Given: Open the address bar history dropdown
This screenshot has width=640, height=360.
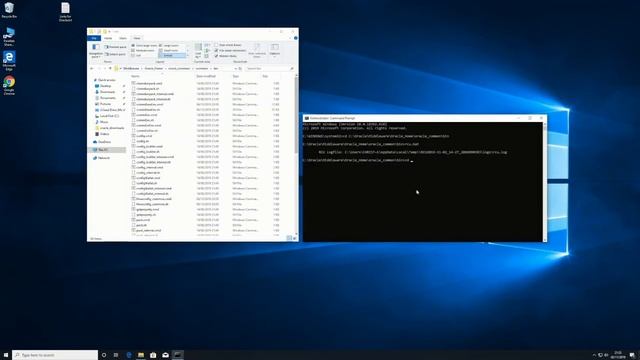Looking at the screenshot, I should click(x=235, y=69).
